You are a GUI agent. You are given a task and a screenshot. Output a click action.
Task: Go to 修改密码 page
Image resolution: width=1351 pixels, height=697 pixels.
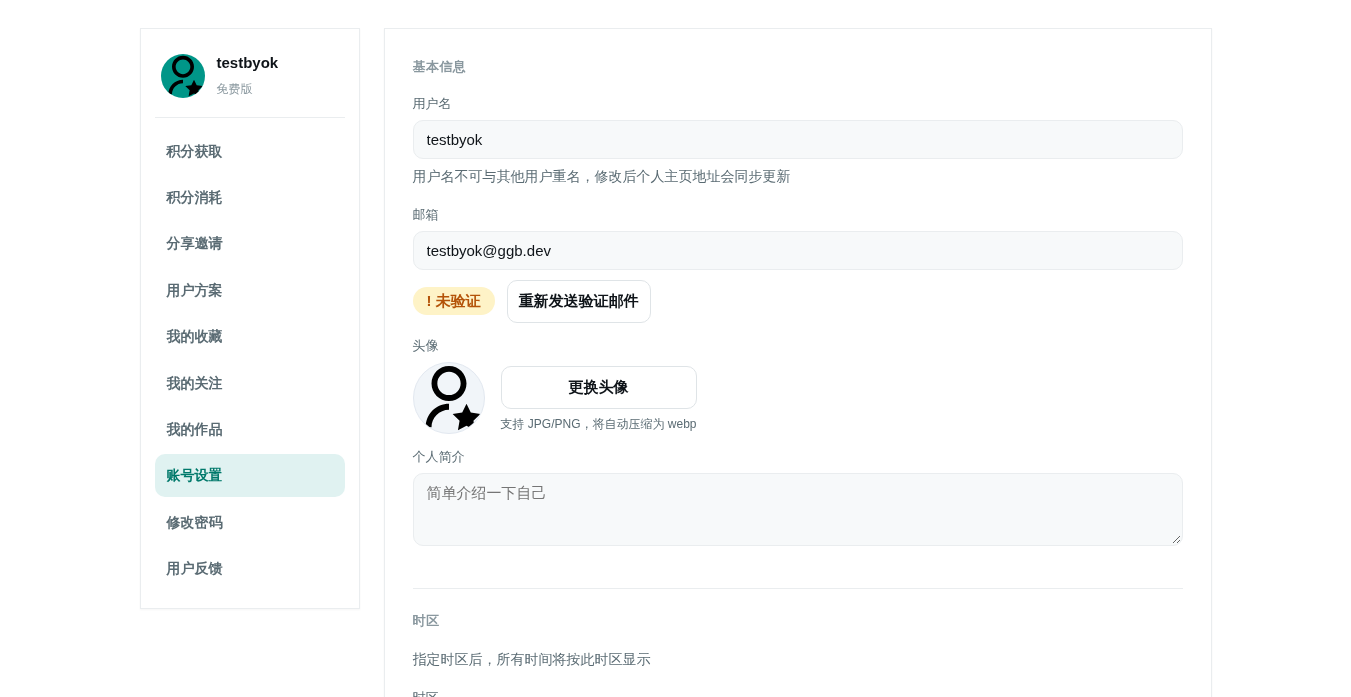pos(250,523)
